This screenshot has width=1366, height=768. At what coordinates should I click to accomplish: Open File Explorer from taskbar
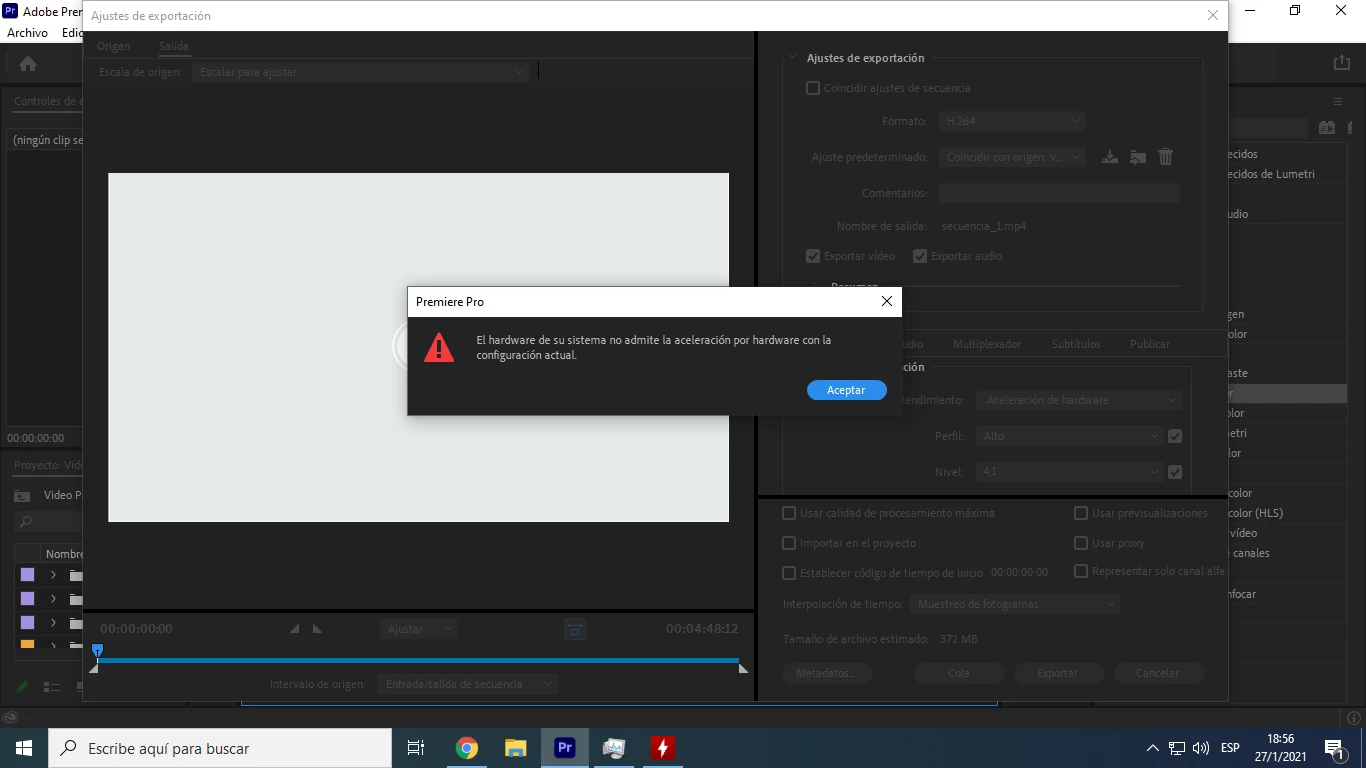pyautogui.click(x=516, y=748)
